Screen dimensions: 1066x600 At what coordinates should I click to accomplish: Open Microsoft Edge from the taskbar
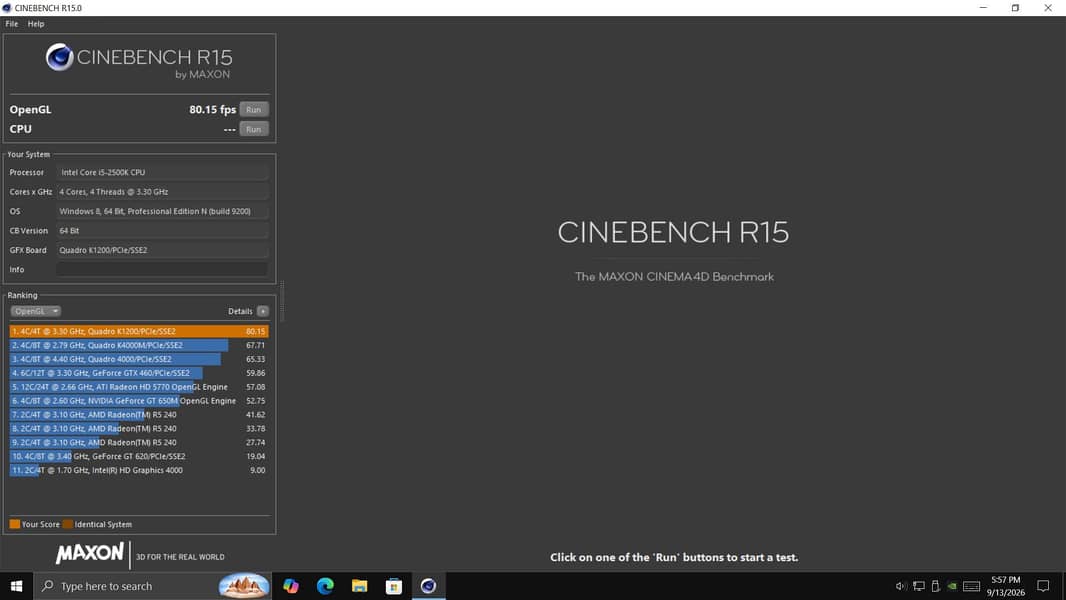325,586
